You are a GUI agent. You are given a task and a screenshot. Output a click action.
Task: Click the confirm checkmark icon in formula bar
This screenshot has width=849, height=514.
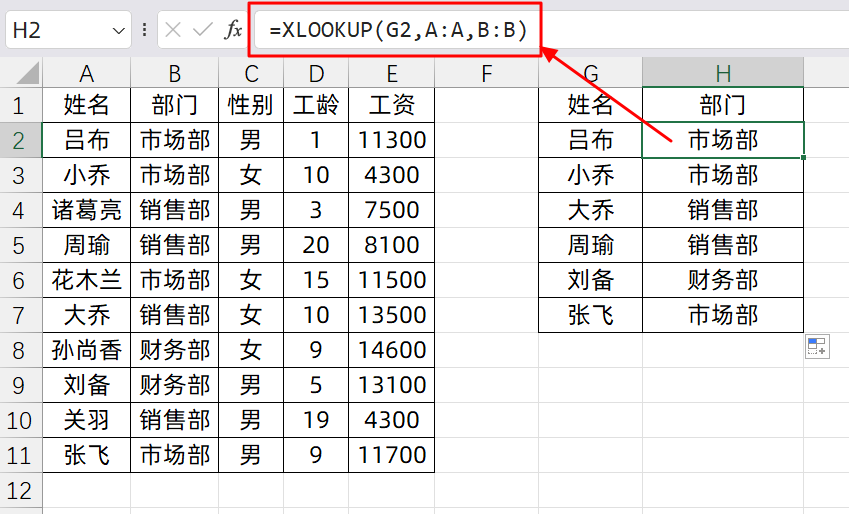[203, 30]
